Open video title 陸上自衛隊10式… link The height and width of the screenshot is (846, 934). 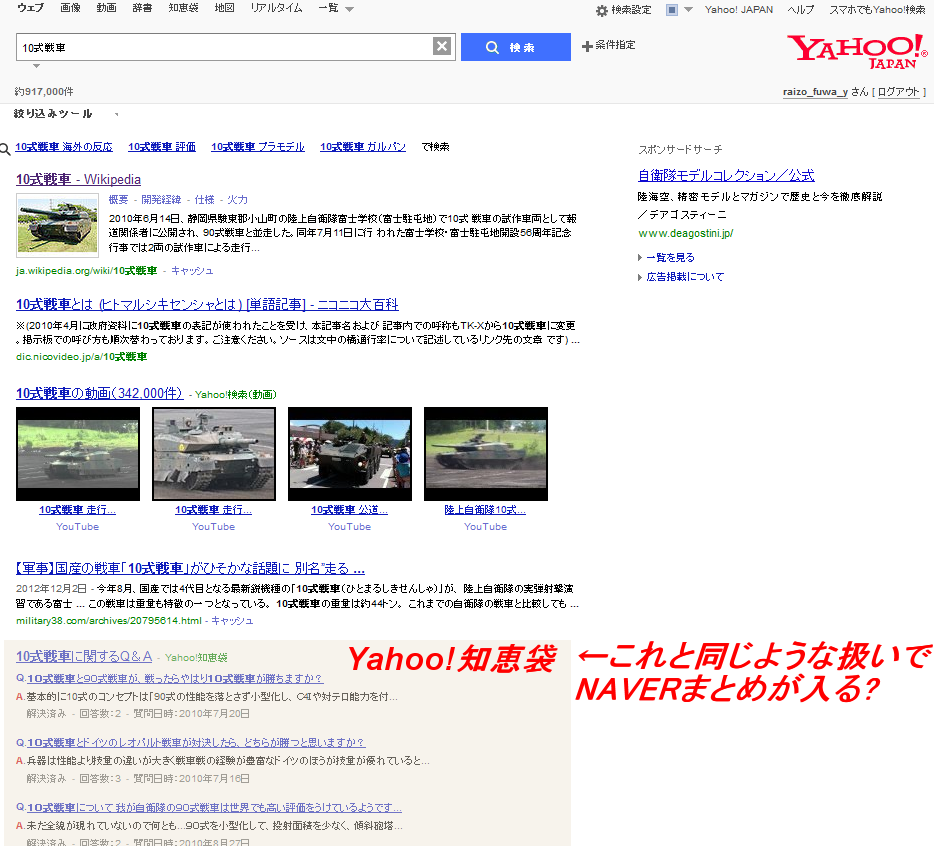coord(485,510)
